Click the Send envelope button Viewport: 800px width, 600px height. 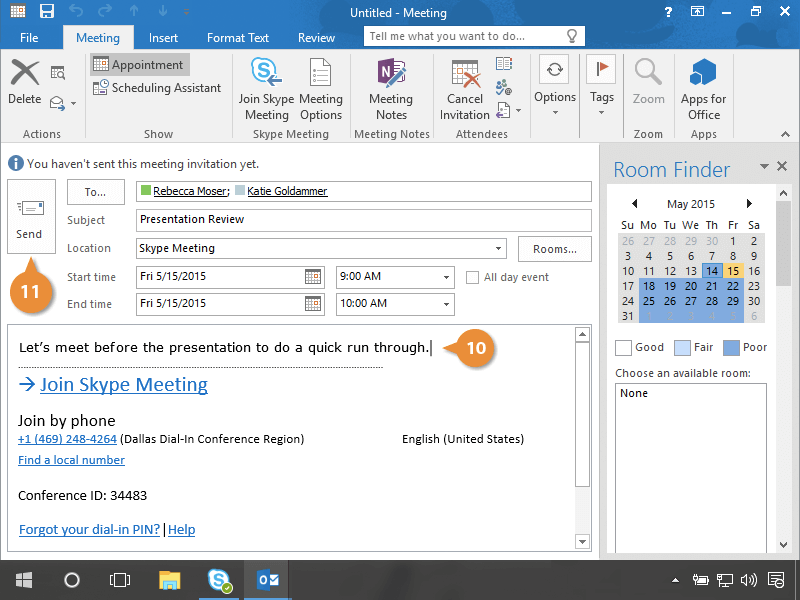coord(31,218)
